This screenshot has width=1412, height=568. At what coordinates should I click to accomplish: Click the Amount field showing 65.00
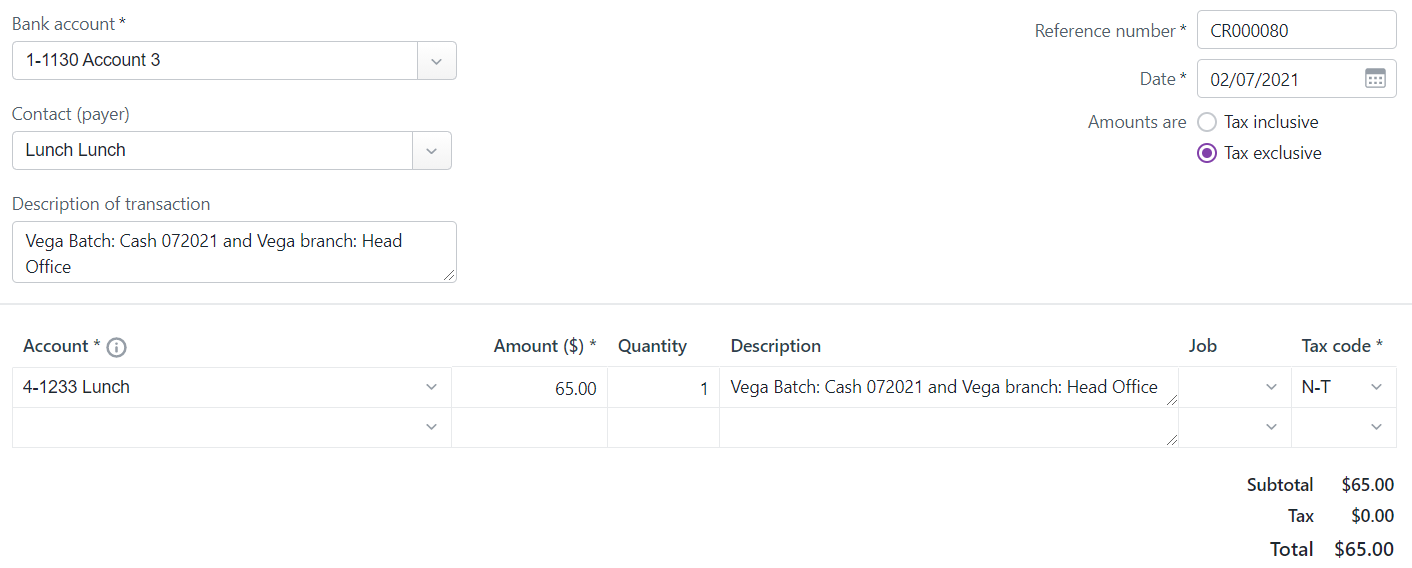pos(529,388)
